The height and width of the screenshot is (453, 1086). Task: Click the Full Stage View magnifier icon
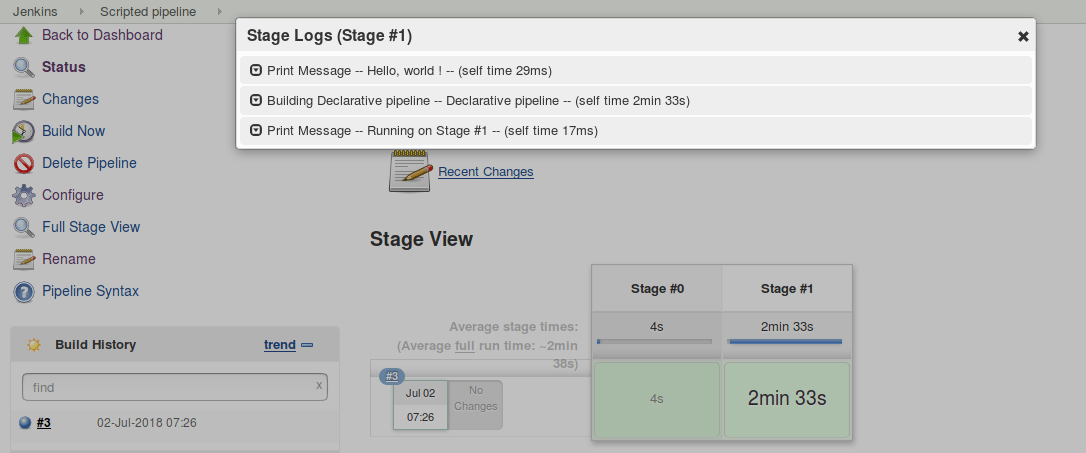coord(24,227)
